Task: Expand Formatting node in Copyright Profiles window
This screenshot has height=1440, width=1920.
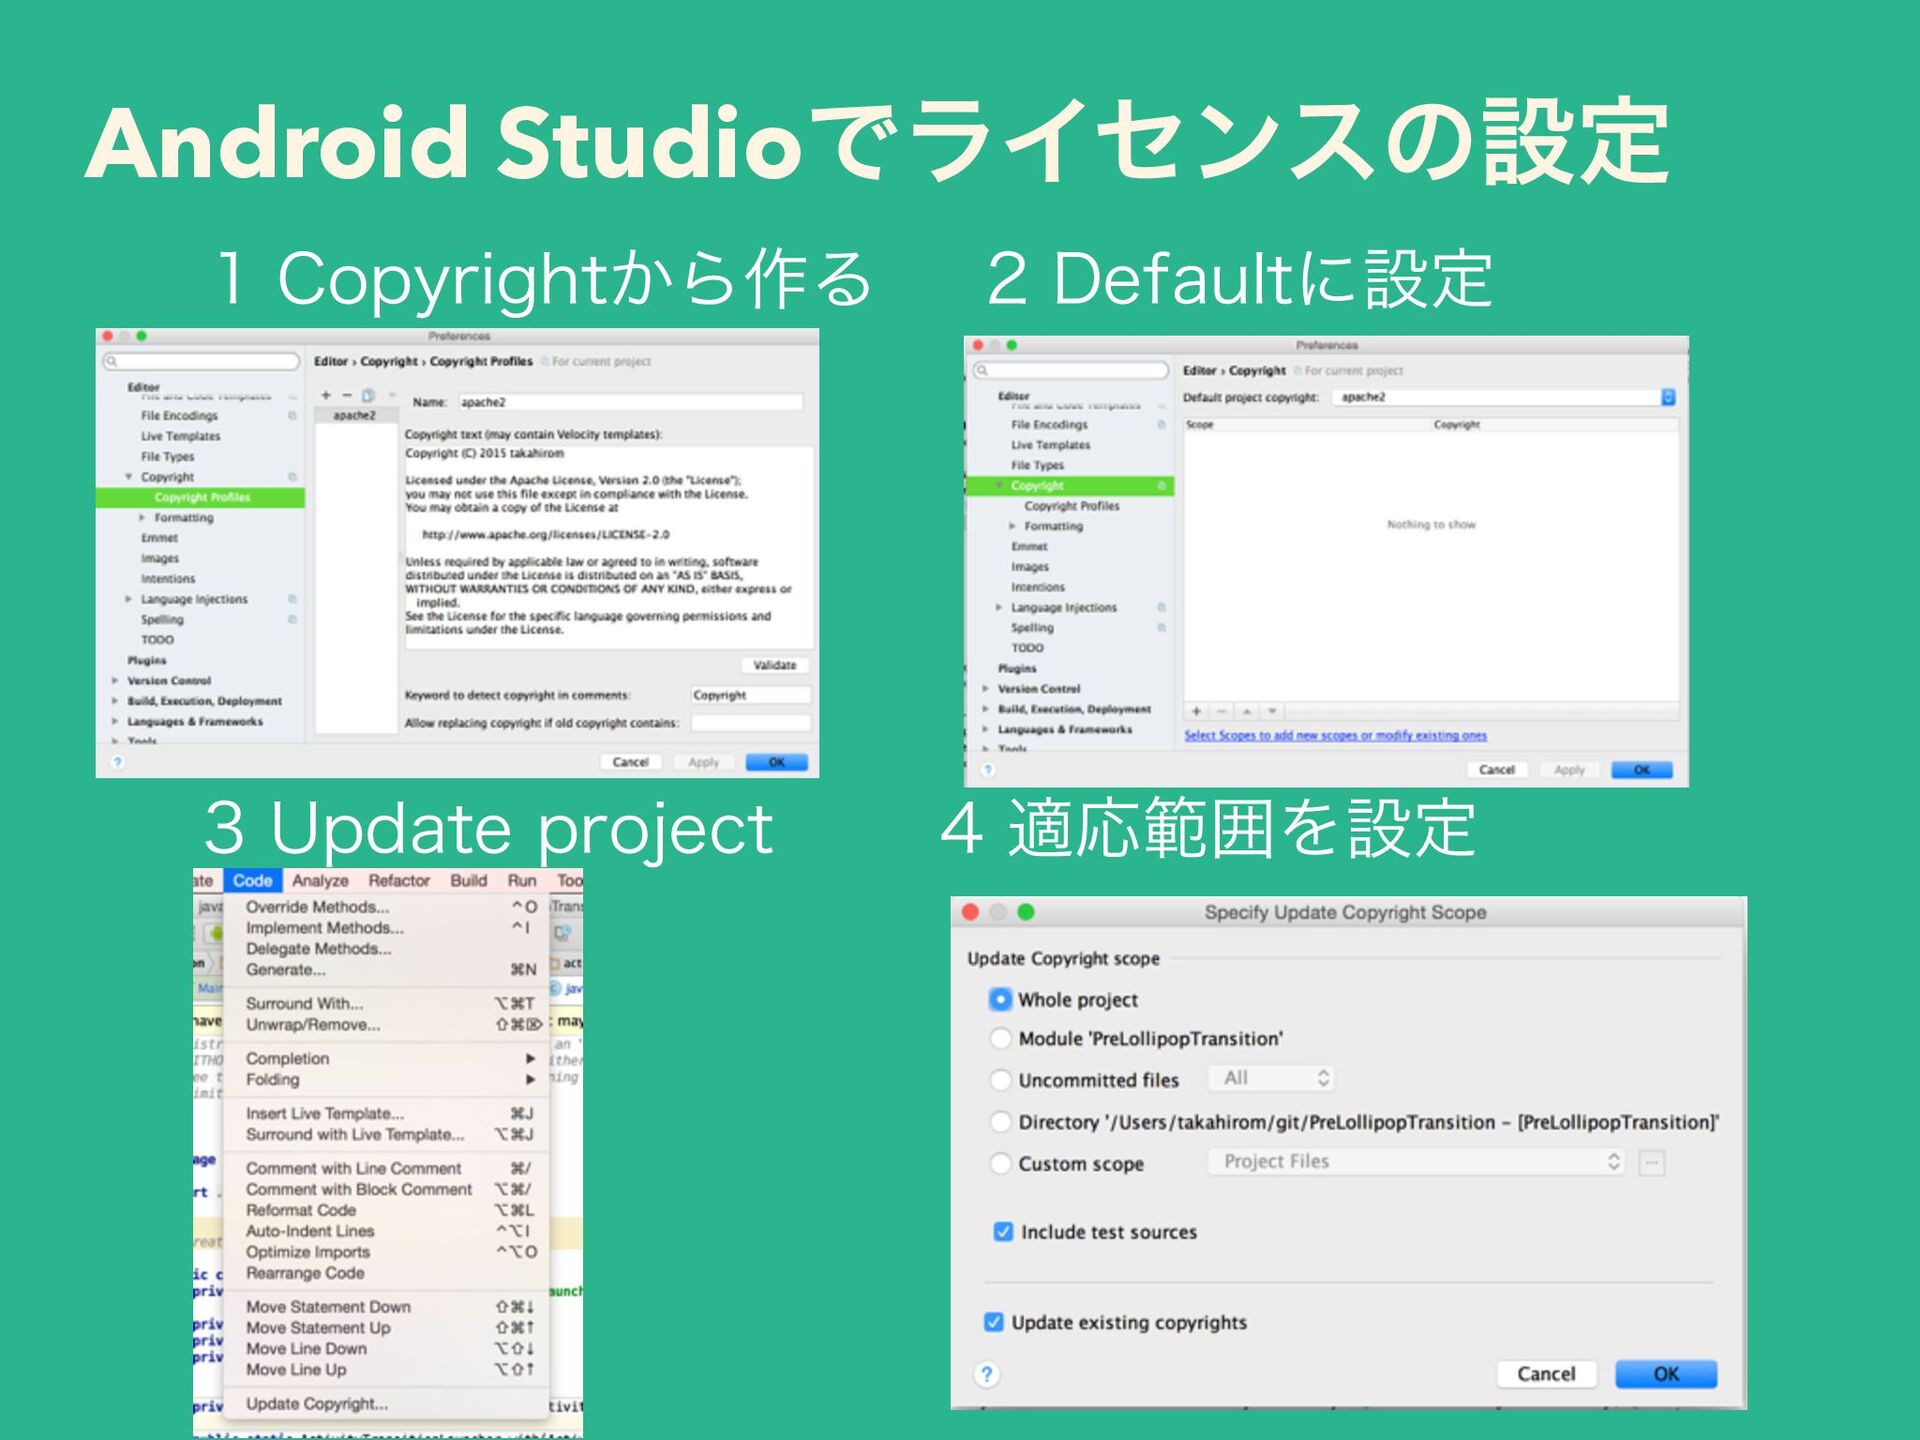Action: (x=142, y=518)
